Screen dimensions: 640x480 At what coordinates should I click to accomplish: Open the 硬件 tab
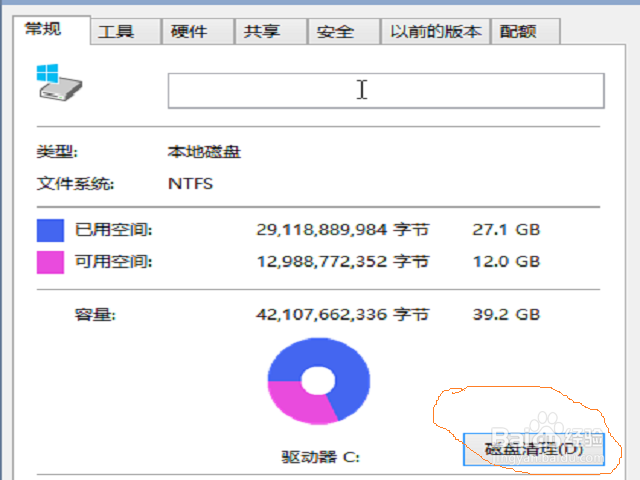click(x=198, y=31)
